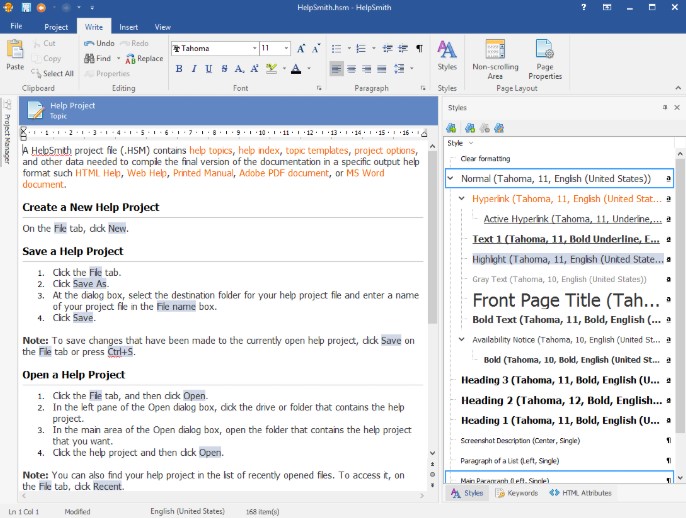This screenshot has height=518, width=686.
Task: Show paragraph marks with the pilcrow icon
Action: point(419,48)
